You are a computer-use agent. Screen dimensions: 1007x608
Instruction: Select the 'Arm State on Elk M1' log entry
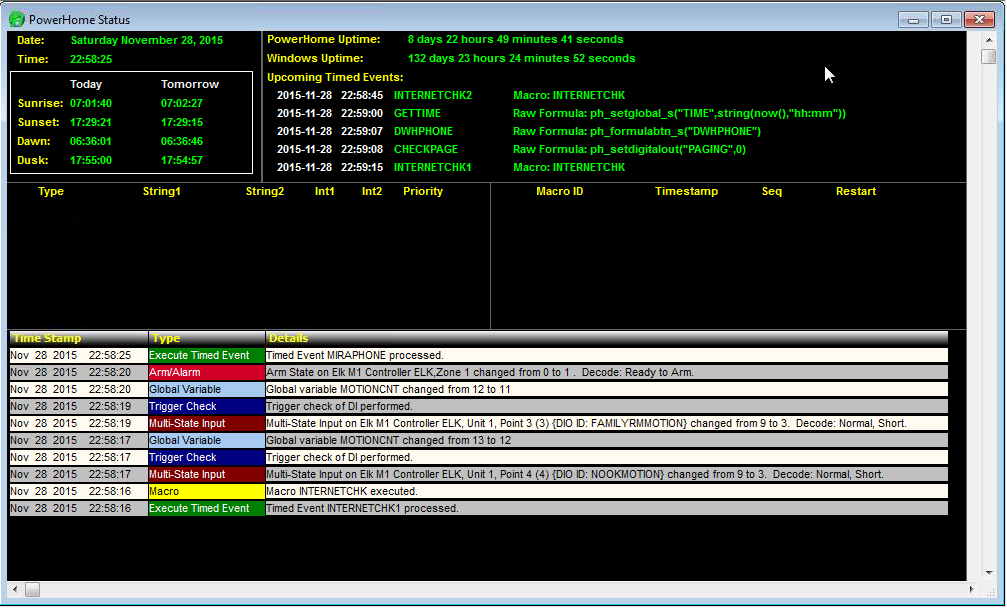click(606, 372)
